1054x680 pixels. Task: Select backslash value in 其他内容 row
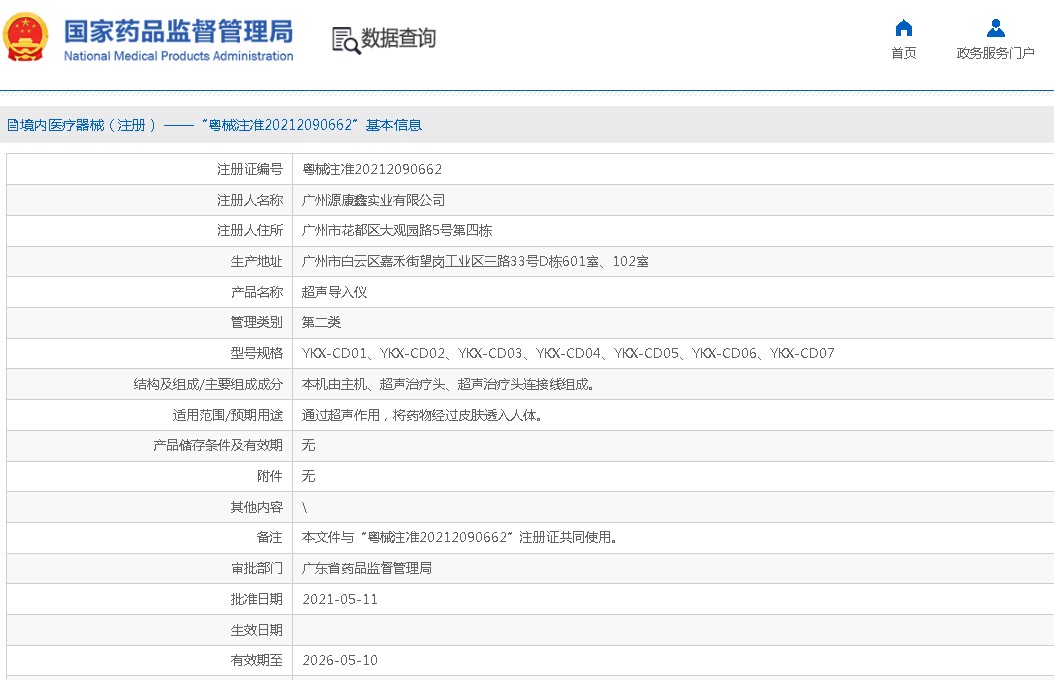(305, 508)
